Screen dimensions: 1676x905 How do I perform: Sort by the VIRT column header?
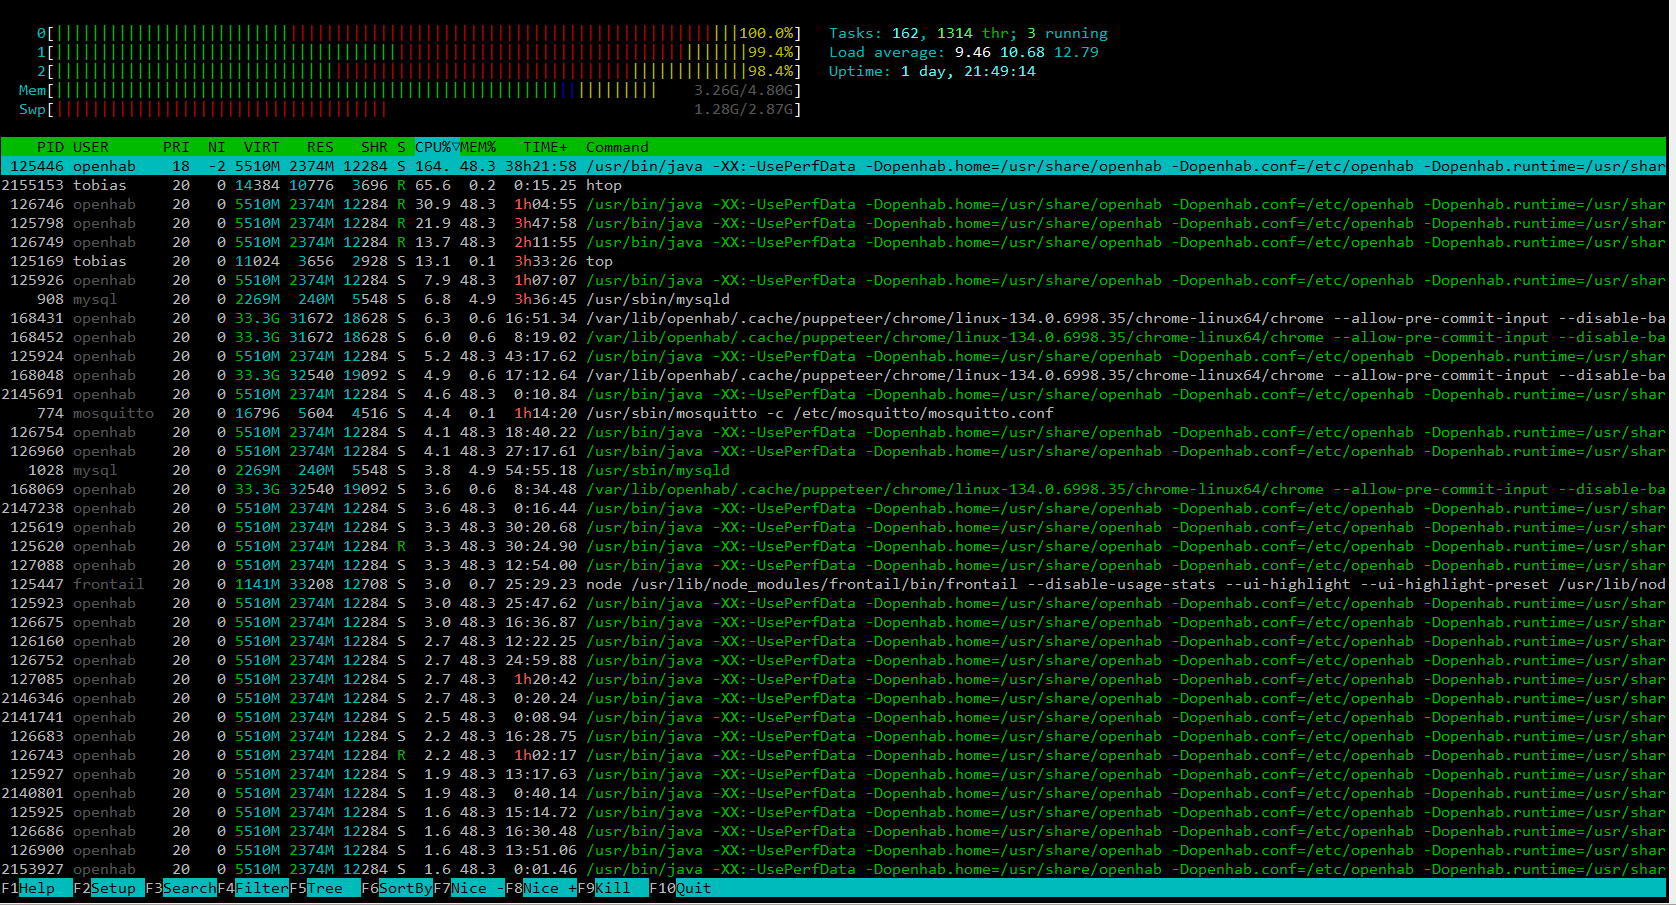[262, 147]
